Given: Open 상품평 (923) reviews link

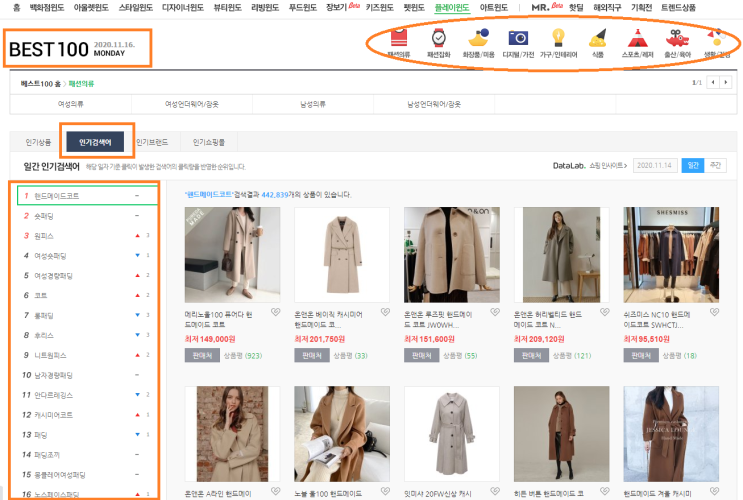Looking at the screenshot, I should (x=243, y=355).
